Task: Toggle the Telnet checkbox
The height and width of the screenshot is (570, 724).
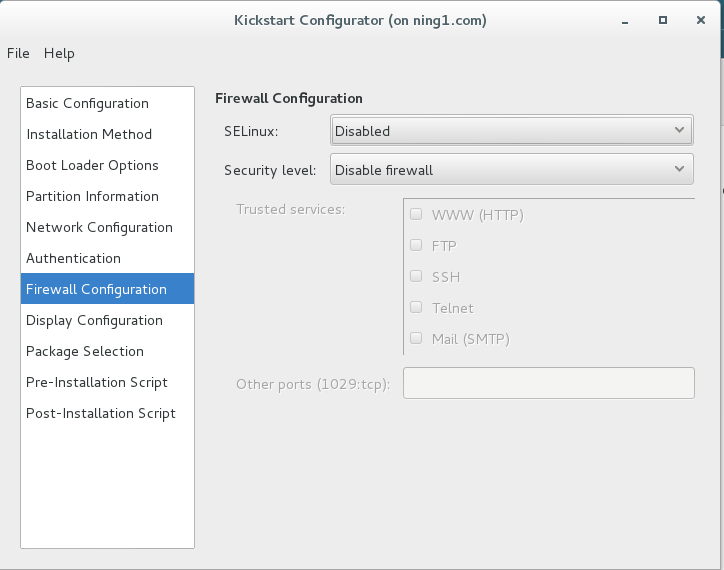Action: pyautogui.click(x=416, y=307)
